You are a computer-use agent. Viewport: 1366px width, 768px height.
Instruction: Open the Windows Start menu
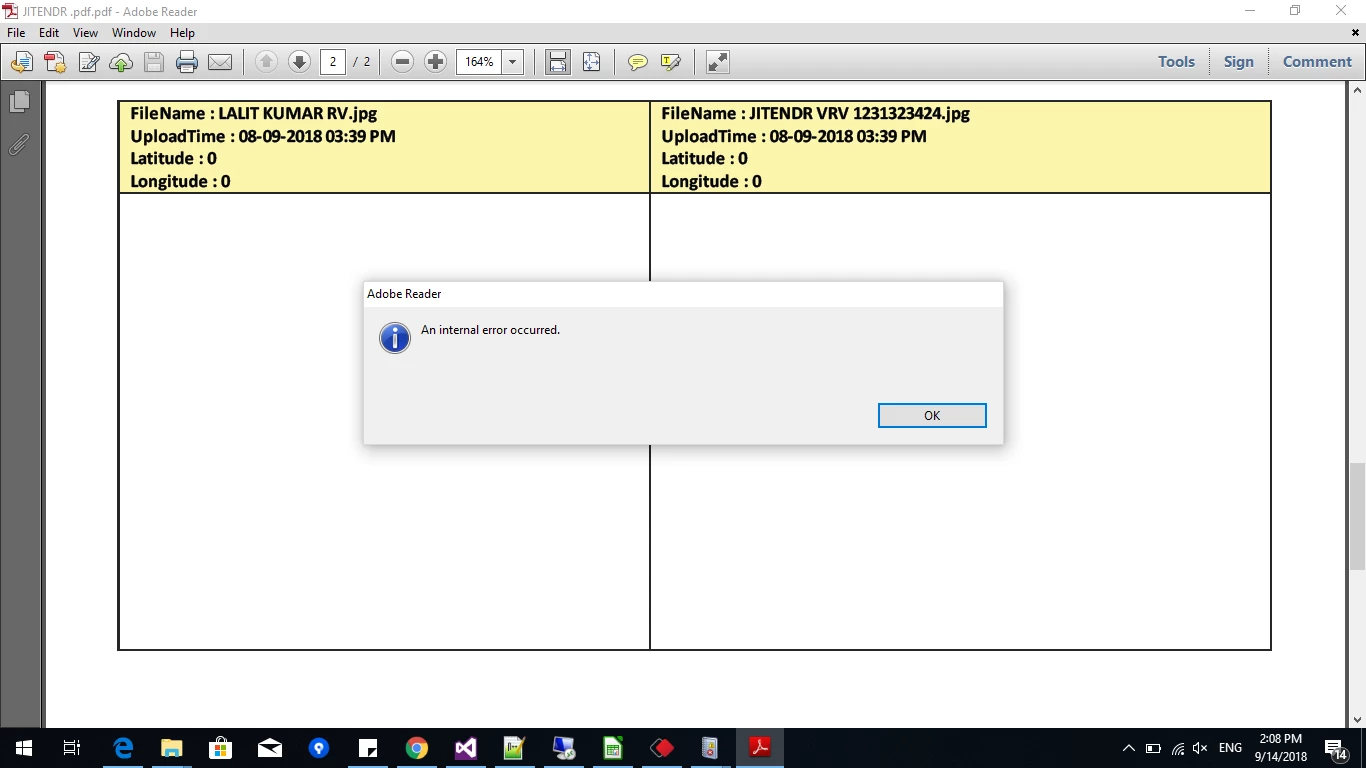[23, 748]
